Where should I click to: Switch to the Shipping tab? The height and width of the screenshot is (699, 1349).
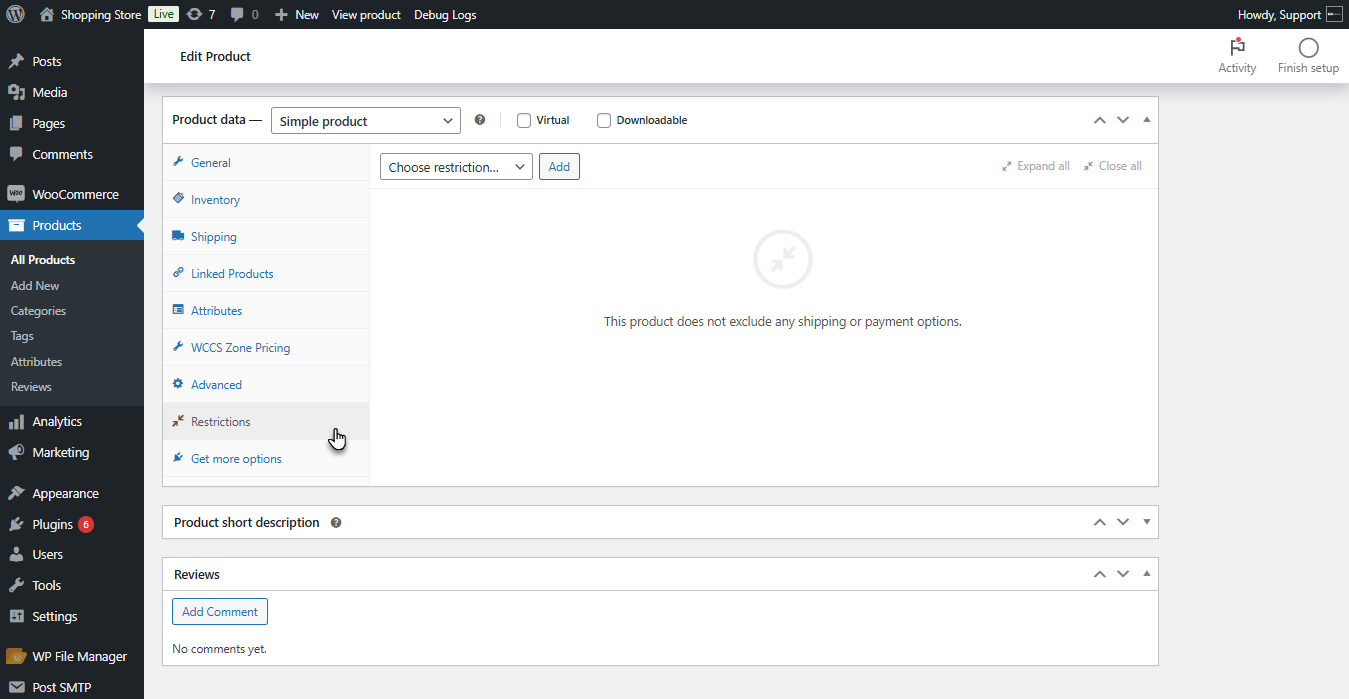[x=266, y=236]
